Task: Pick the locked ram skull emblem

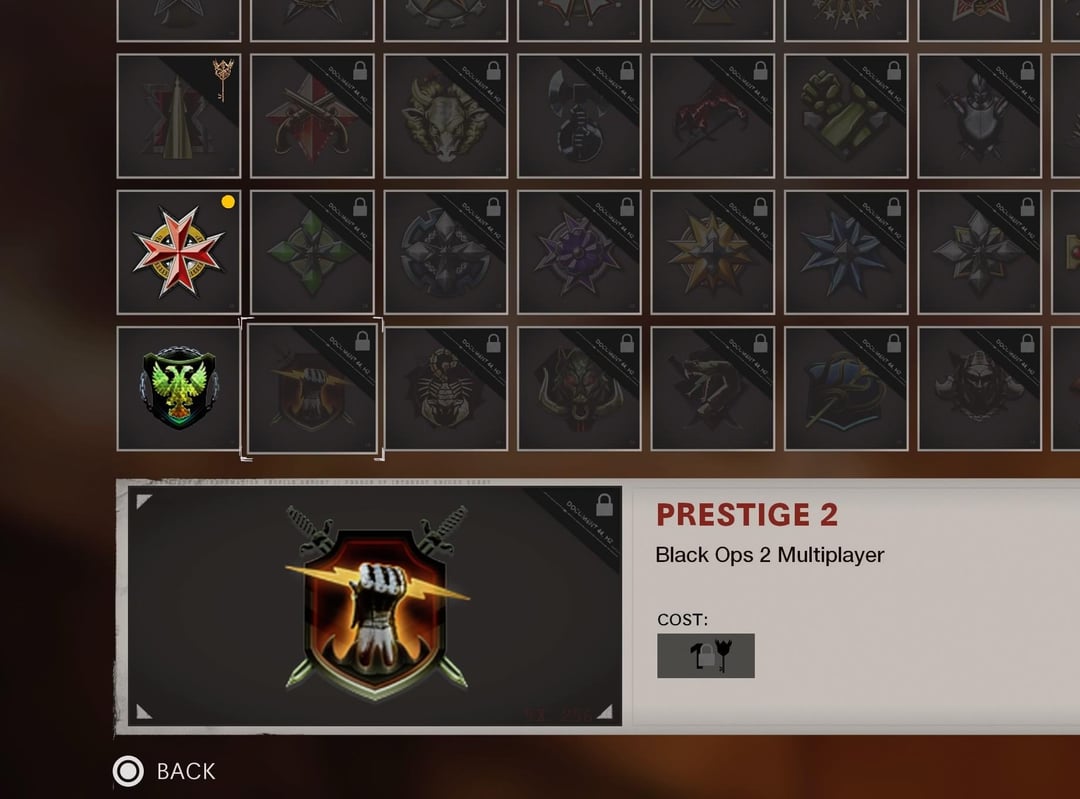Action: [x=446, y=116]
